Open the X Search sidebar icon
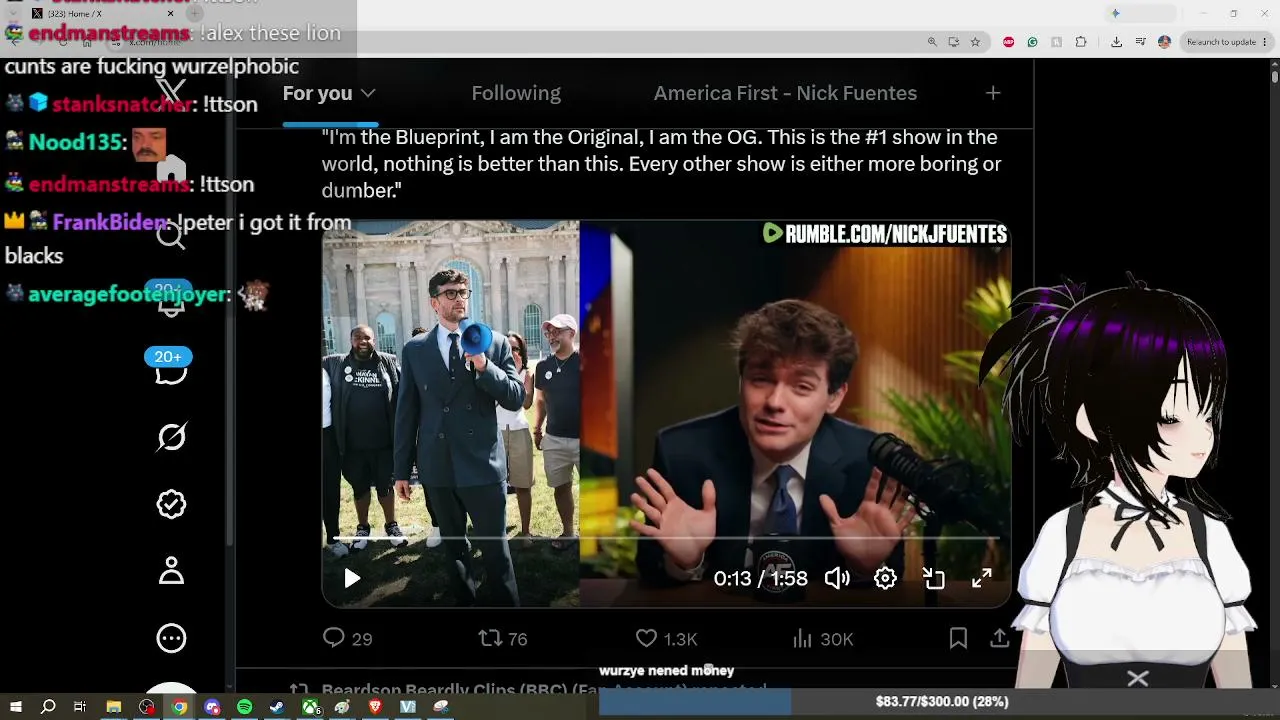The width and height of the screenshot is (1280, 720). coord(171,236)
